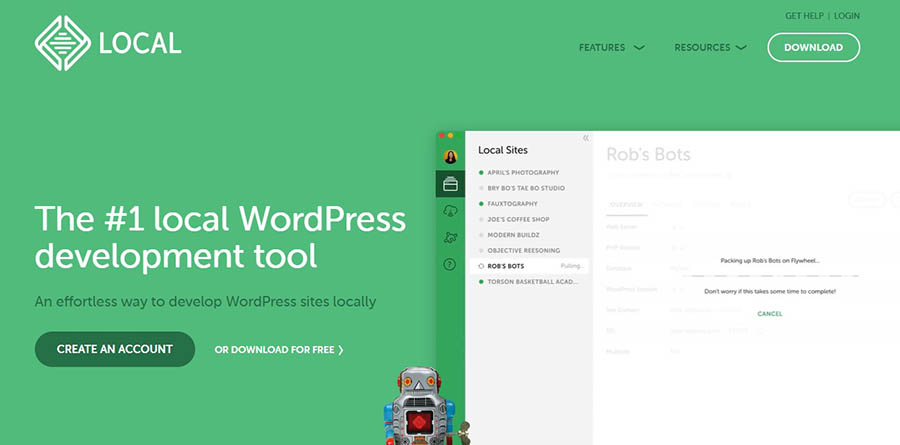Click the Local logo icon

[62, 43]
